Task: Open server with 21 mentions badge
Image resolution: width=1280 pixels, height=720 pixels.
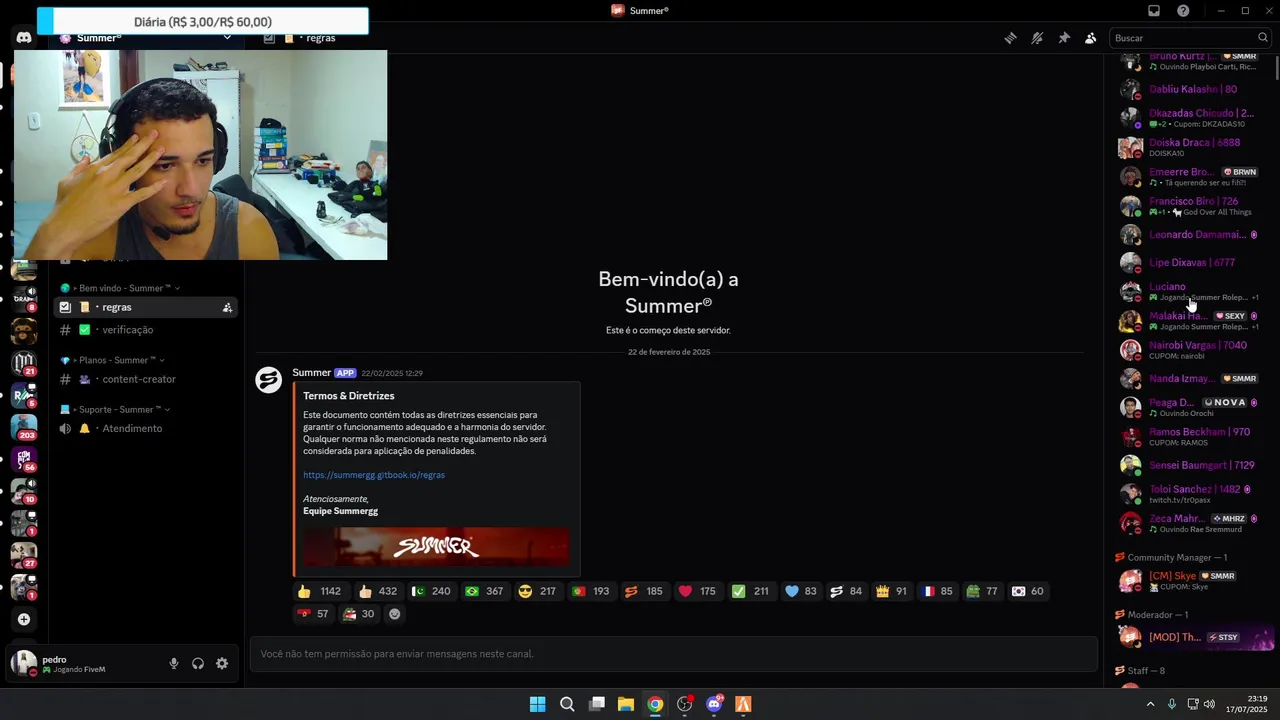Action: pos(24,363)
